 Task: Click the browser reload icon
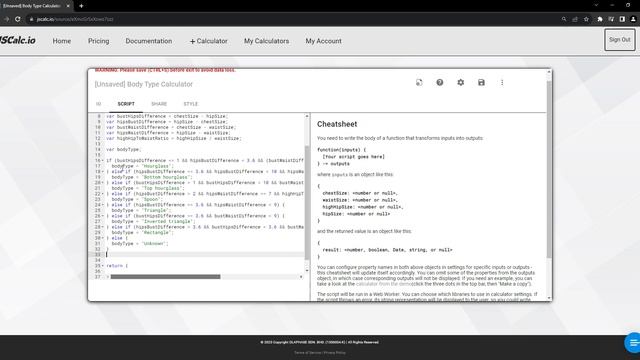click(x=18, y=19)
